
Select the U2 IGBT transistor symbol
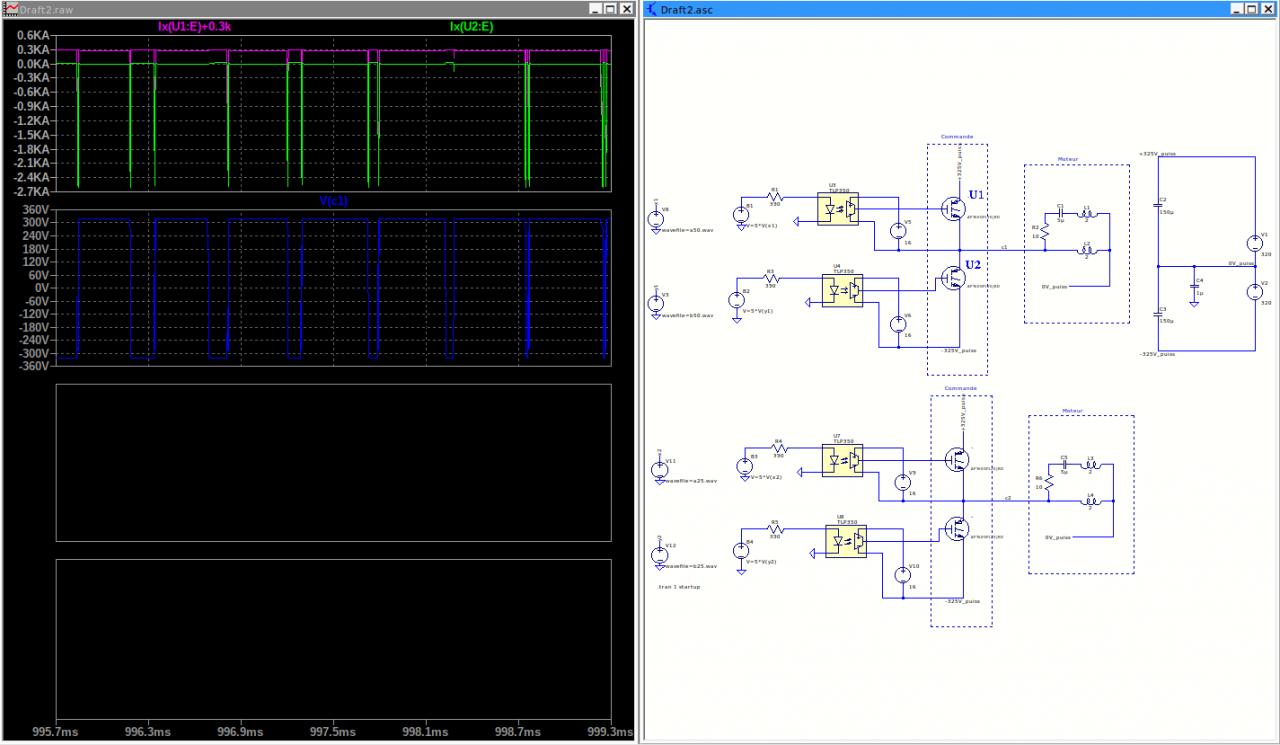[953, 278]
